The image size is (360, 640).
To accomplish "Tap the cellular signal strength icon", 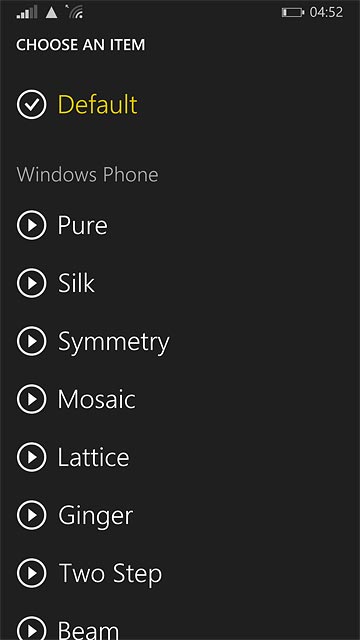I will 27,12.
